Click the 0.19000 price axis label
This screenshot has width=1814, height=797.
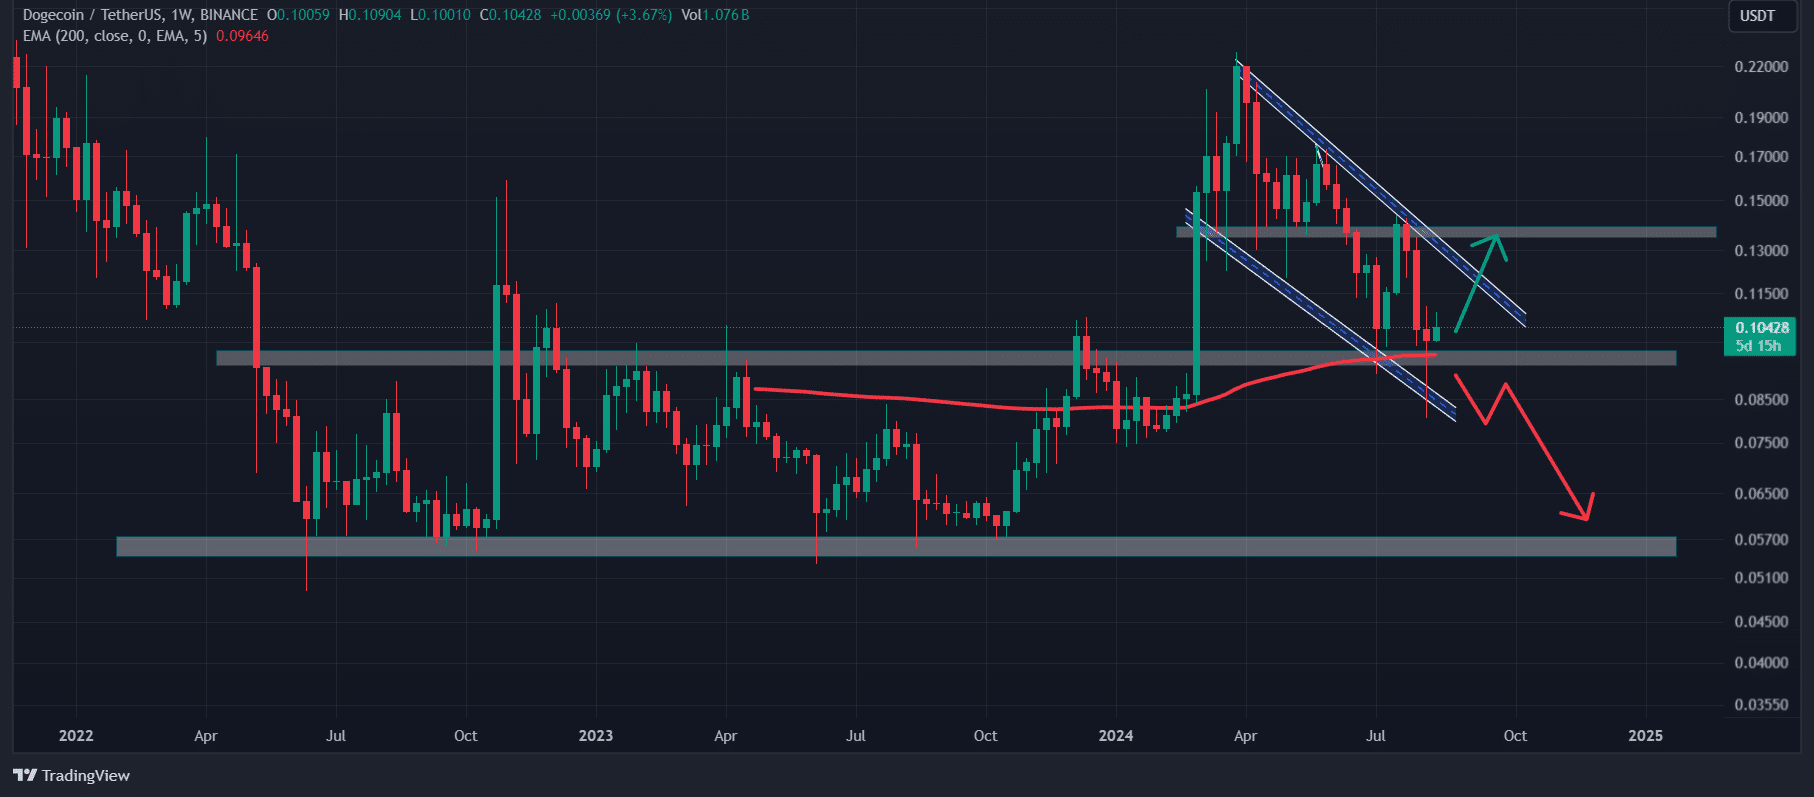(1761, 118)
